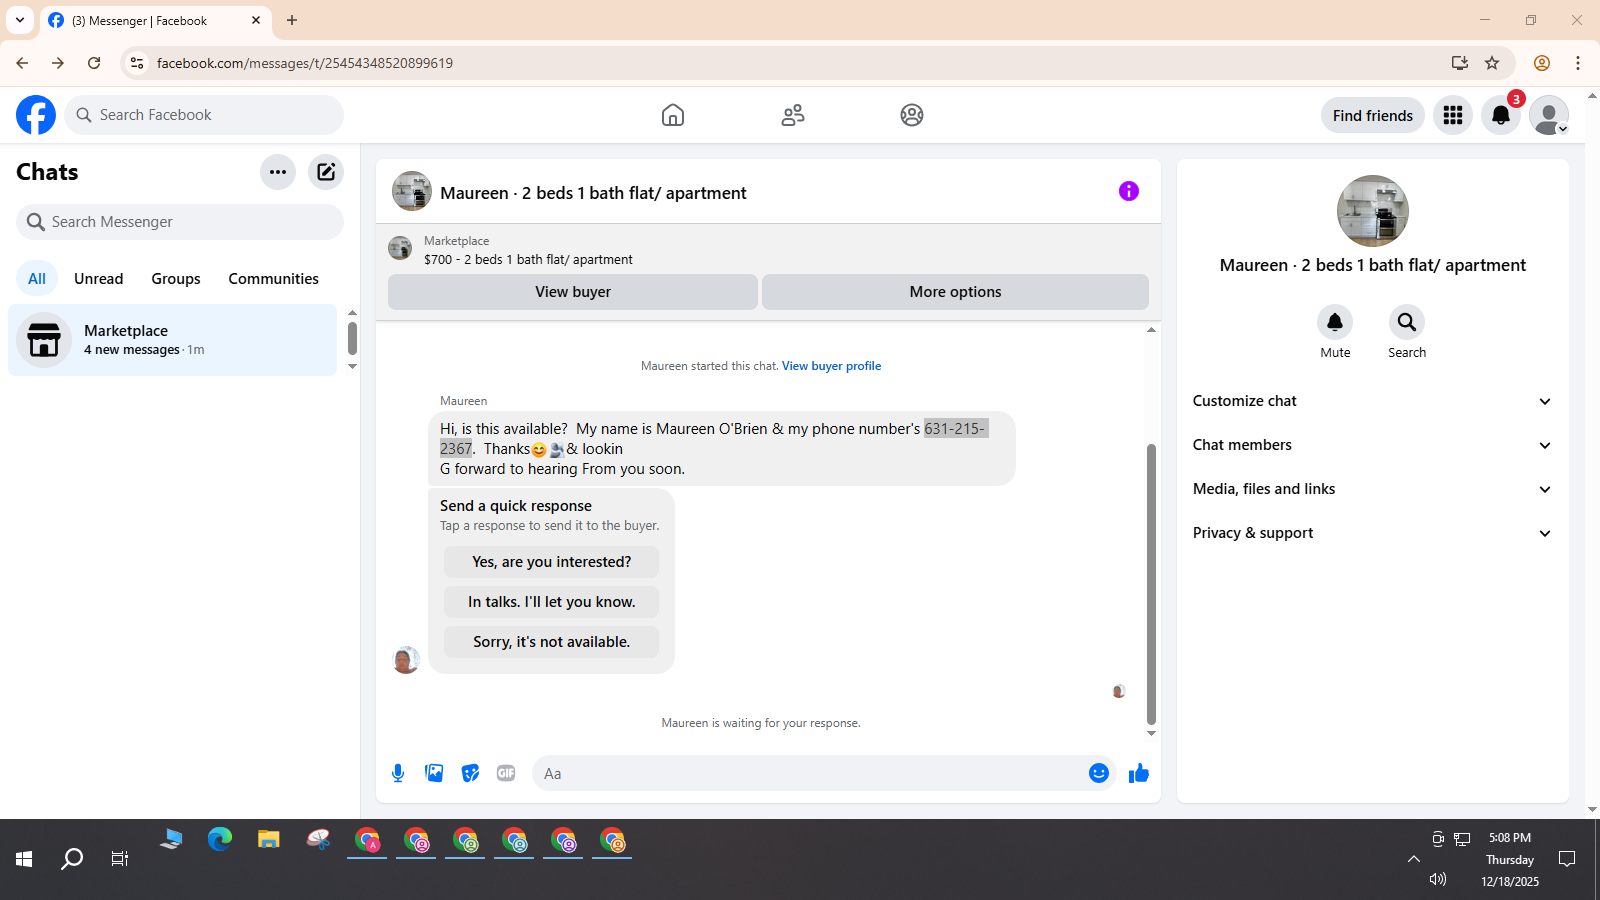
Task: Expand Privacy & support section
Action: click(x=1373, y=533)
